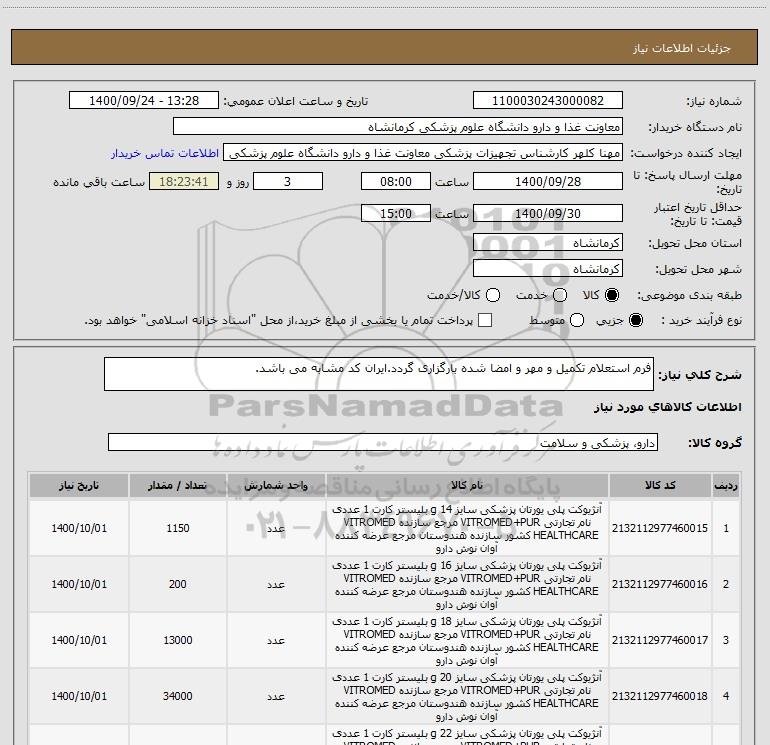
Task: Click the countdown timer 18:23:41
Action: pos(184,181)
